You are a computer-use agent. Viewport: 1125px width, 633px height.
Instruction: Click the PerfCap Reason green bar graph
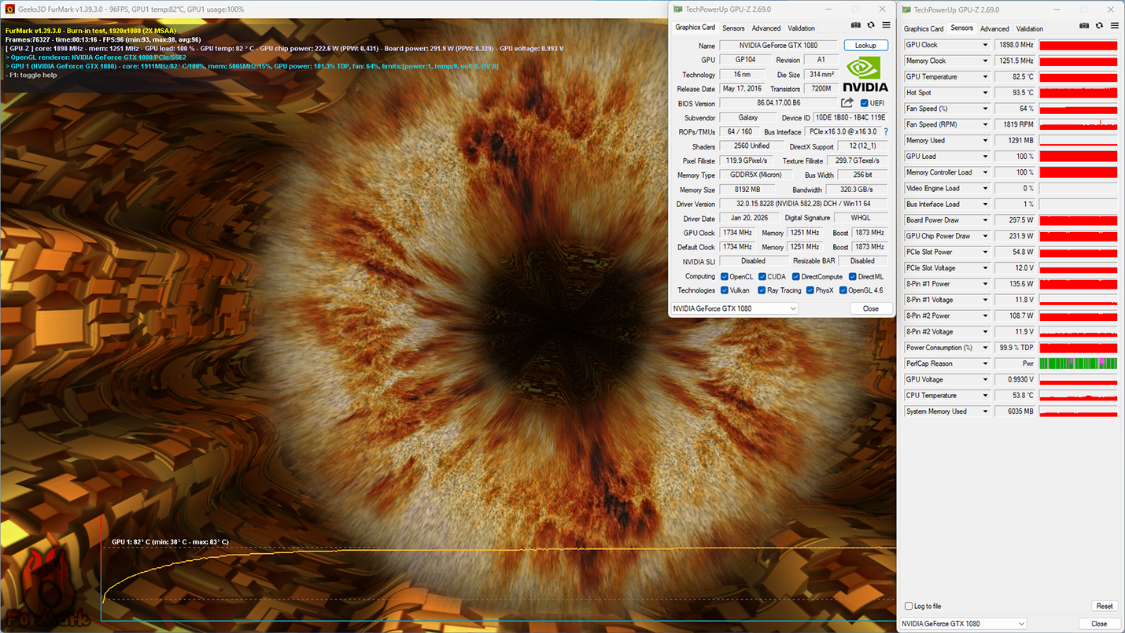pyautogui.click(x=1078, y=364)
